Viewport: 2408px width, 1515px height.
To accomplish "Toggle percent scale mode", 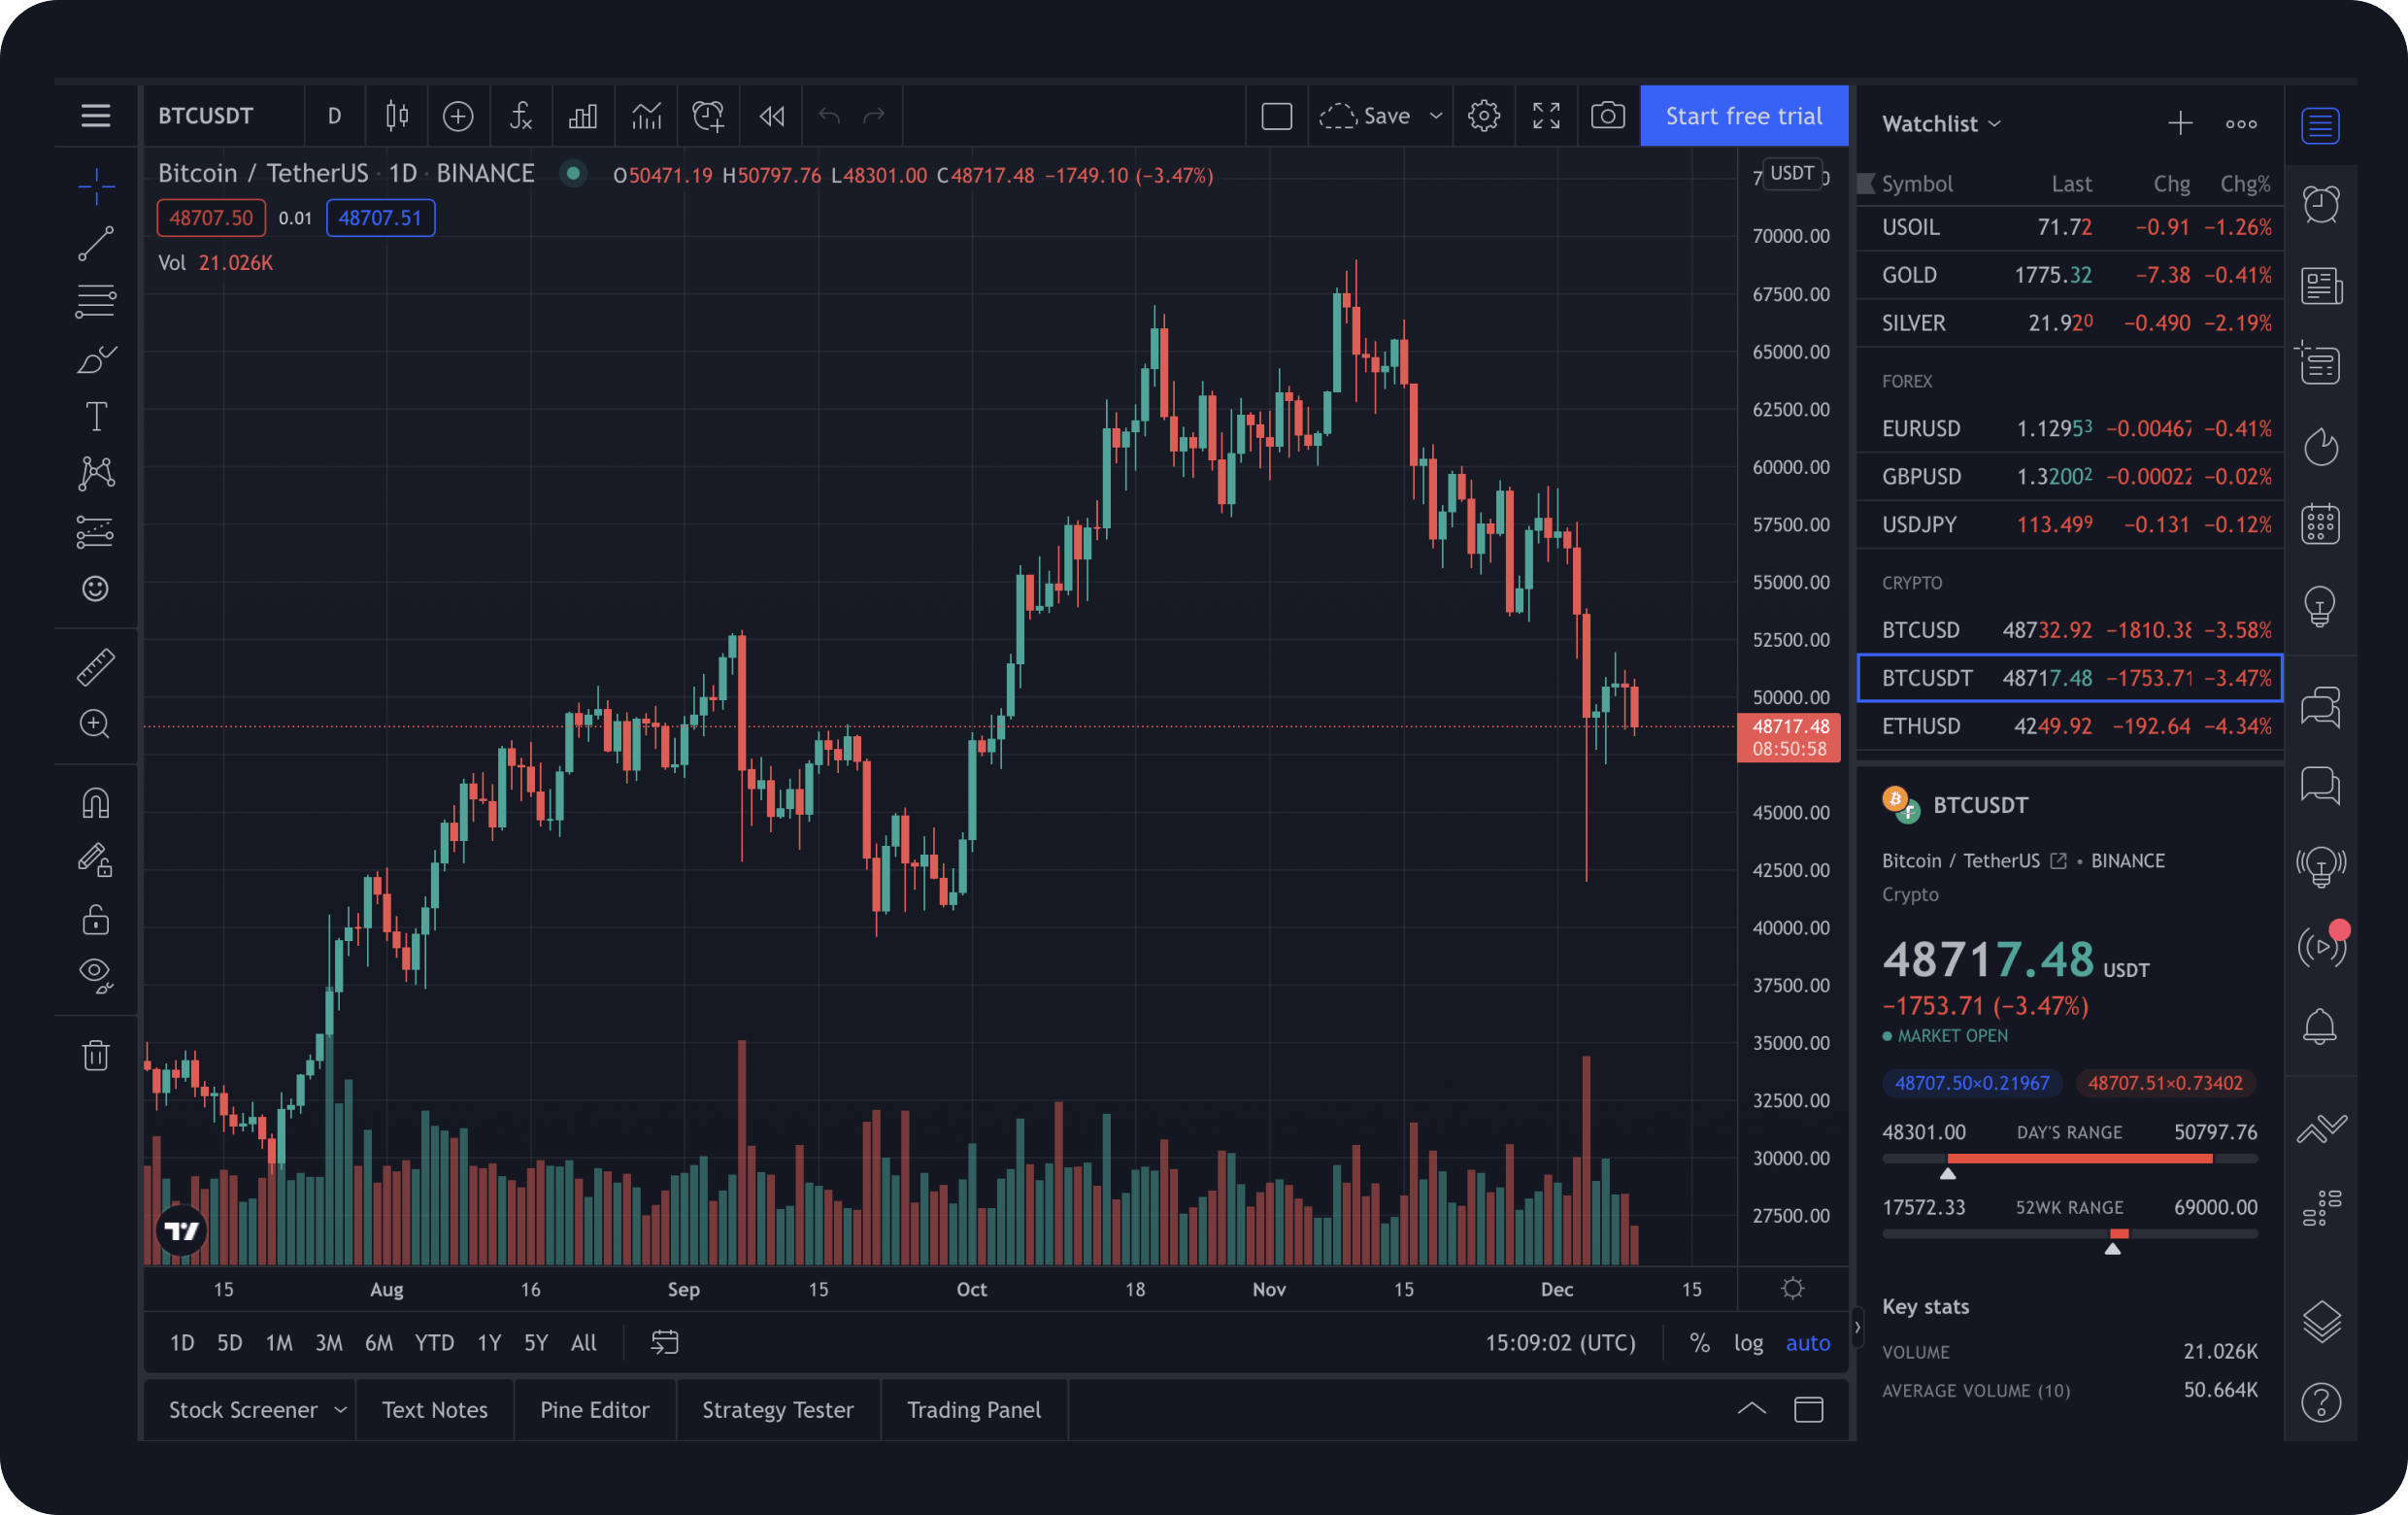I will click(x=1699, y=1343).
